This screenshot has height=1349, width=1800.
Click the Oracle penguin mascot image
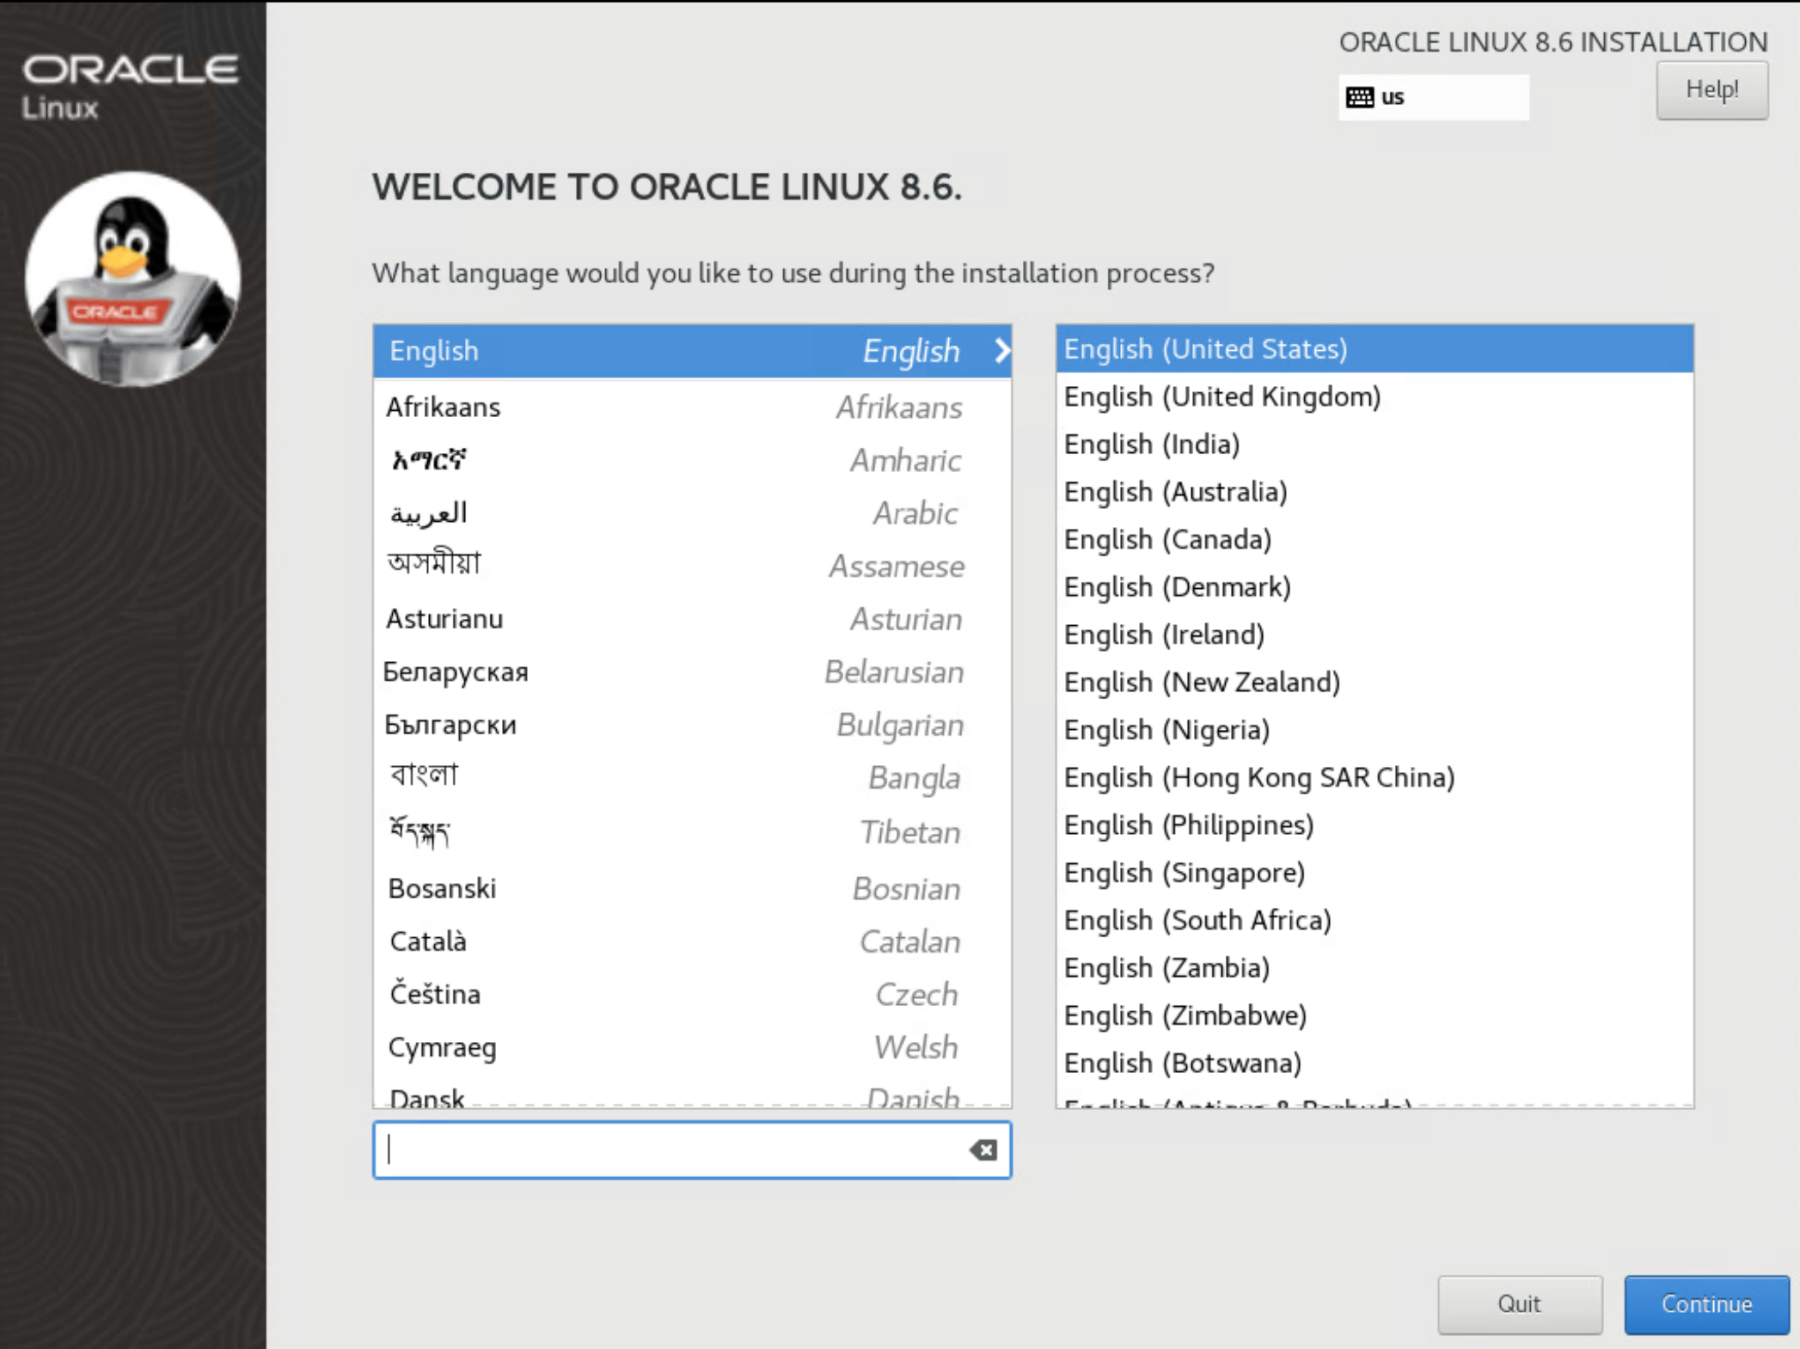pos(132,279)
